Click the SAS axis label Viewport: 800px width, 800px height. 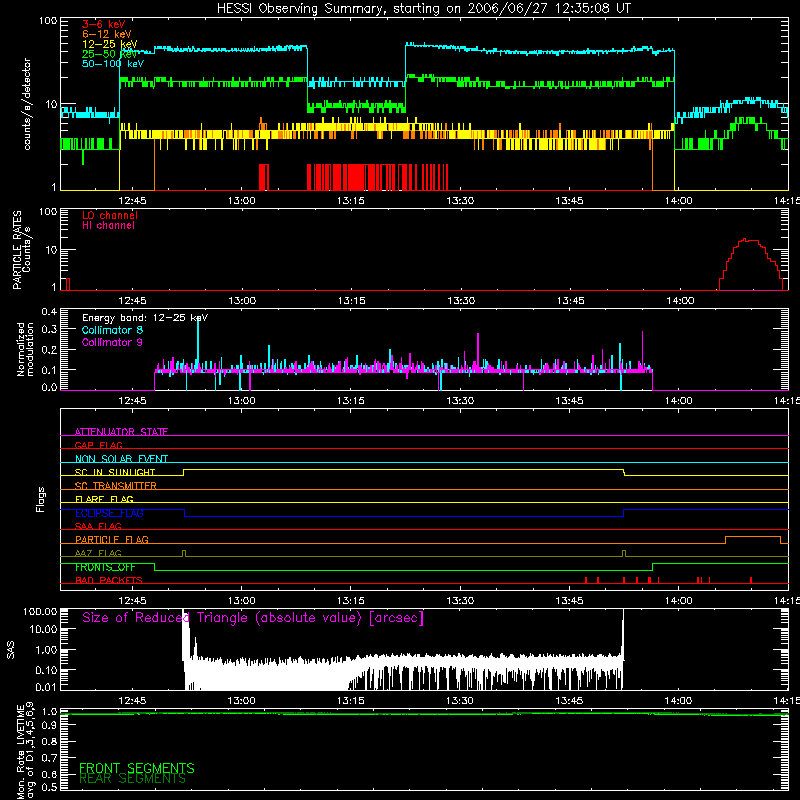coord(11,649)
